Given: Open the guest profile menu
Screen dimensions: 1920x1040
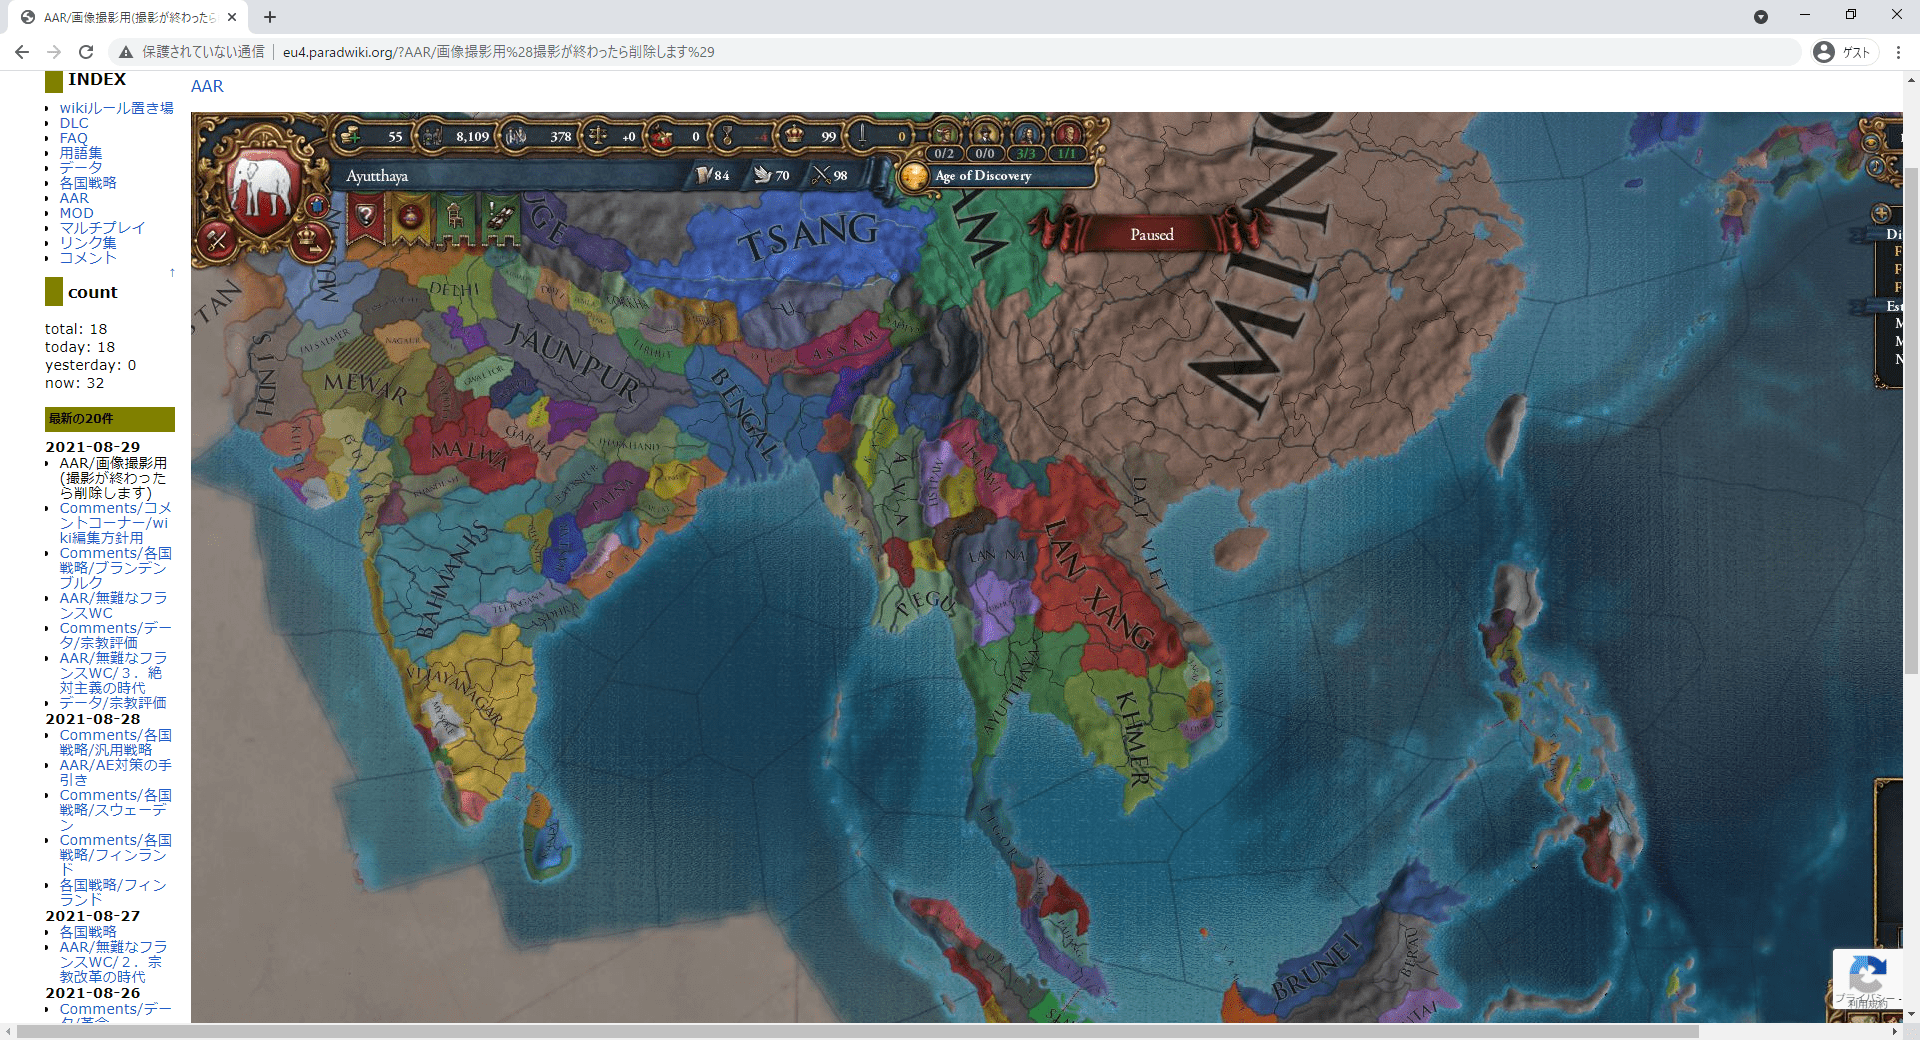Looking at the screenshot, I should tap(1842, 52).
